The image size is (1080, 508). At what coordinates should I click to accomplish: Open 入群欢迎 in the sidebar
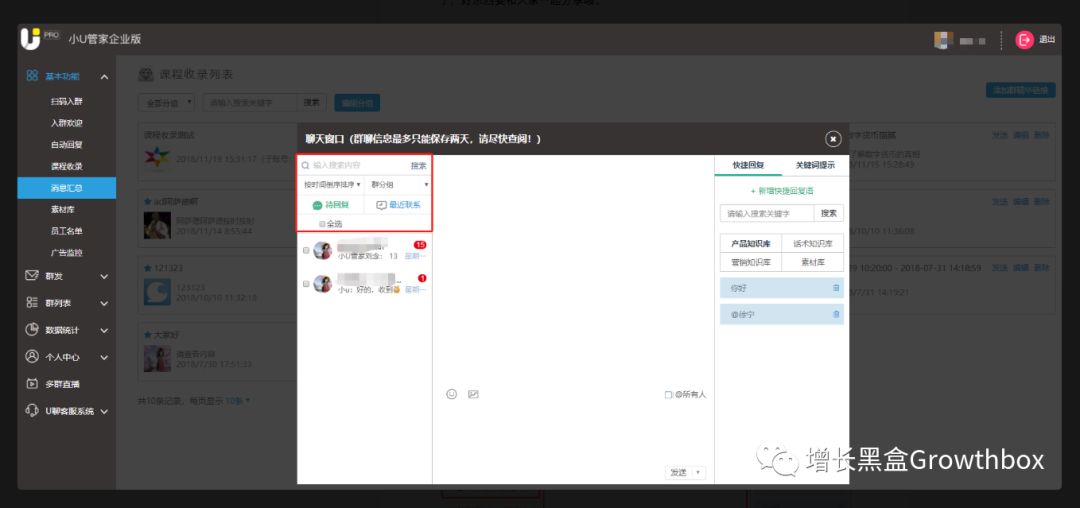(67, 123)
